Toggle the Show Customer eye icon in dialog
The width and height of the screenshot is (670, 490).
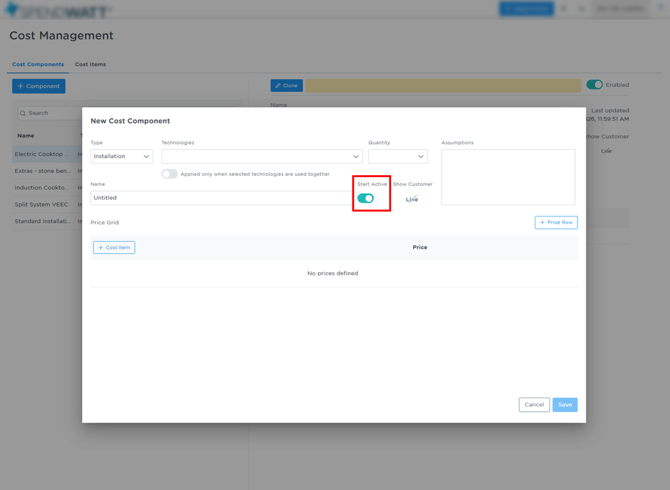(x=412, y=199)
